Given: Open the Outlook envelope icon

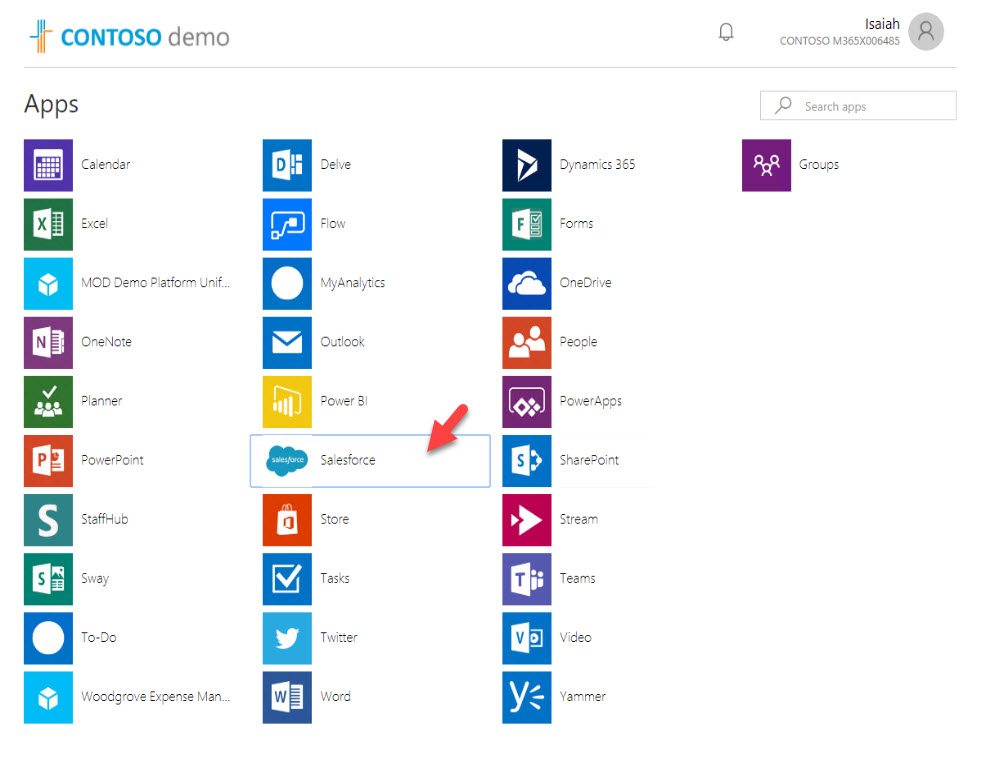Looking at the screenshot, I should (x=287, y=342).
